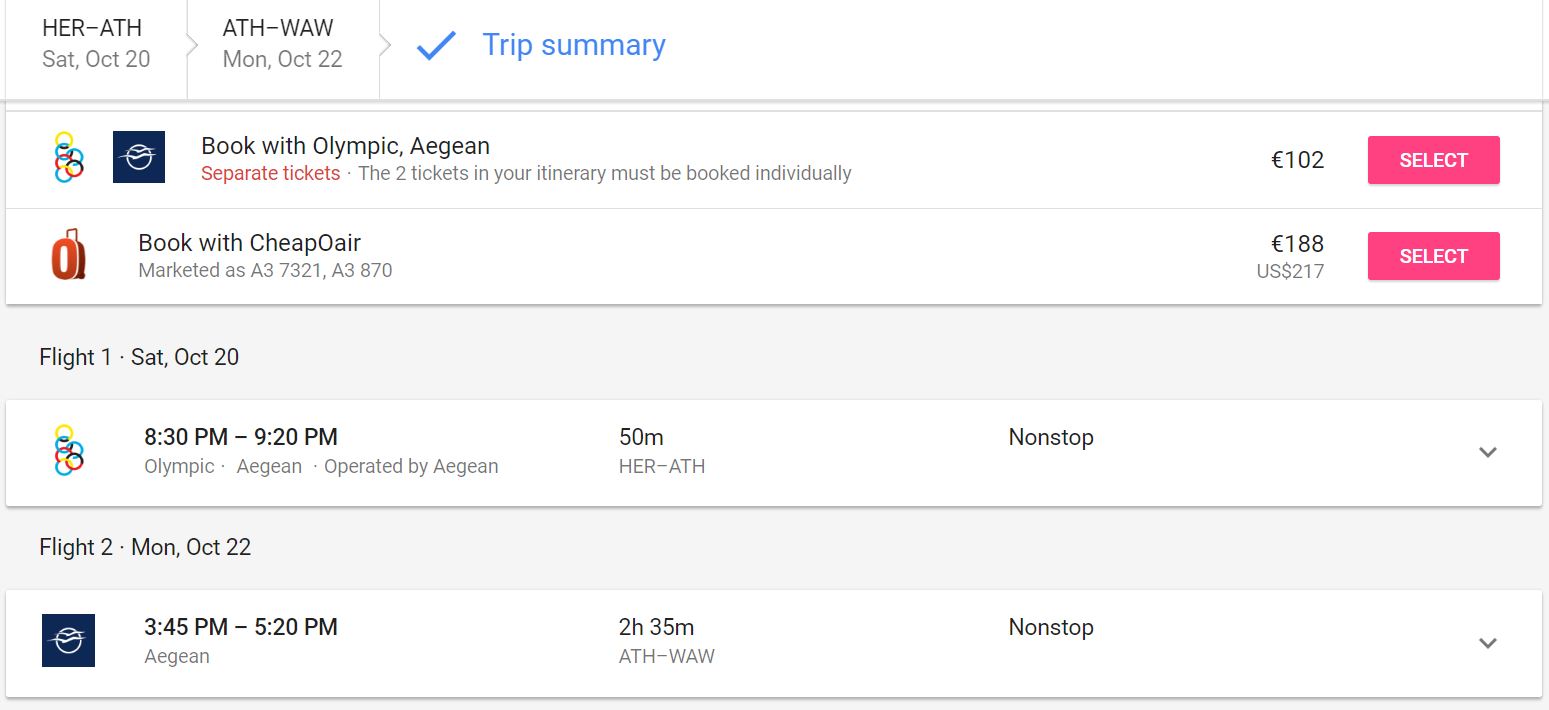Click the 3:45 PM – 5:20 PM flight row
The height and width of the screenshot is (710, 1549).
774,643
